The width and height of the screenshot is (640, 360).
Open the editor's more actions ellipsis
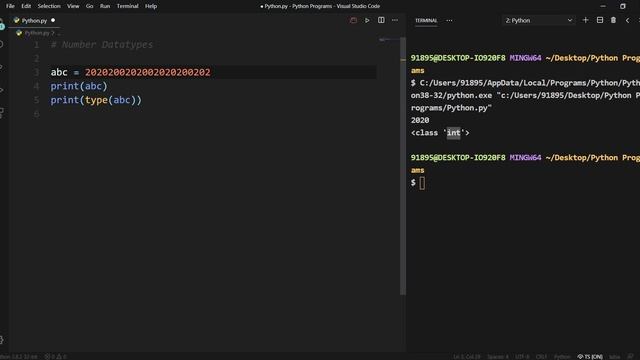click(395, 20)
